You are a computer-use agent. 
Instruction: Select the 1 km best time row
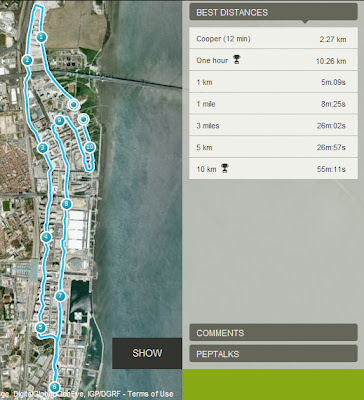pos(273,82)
